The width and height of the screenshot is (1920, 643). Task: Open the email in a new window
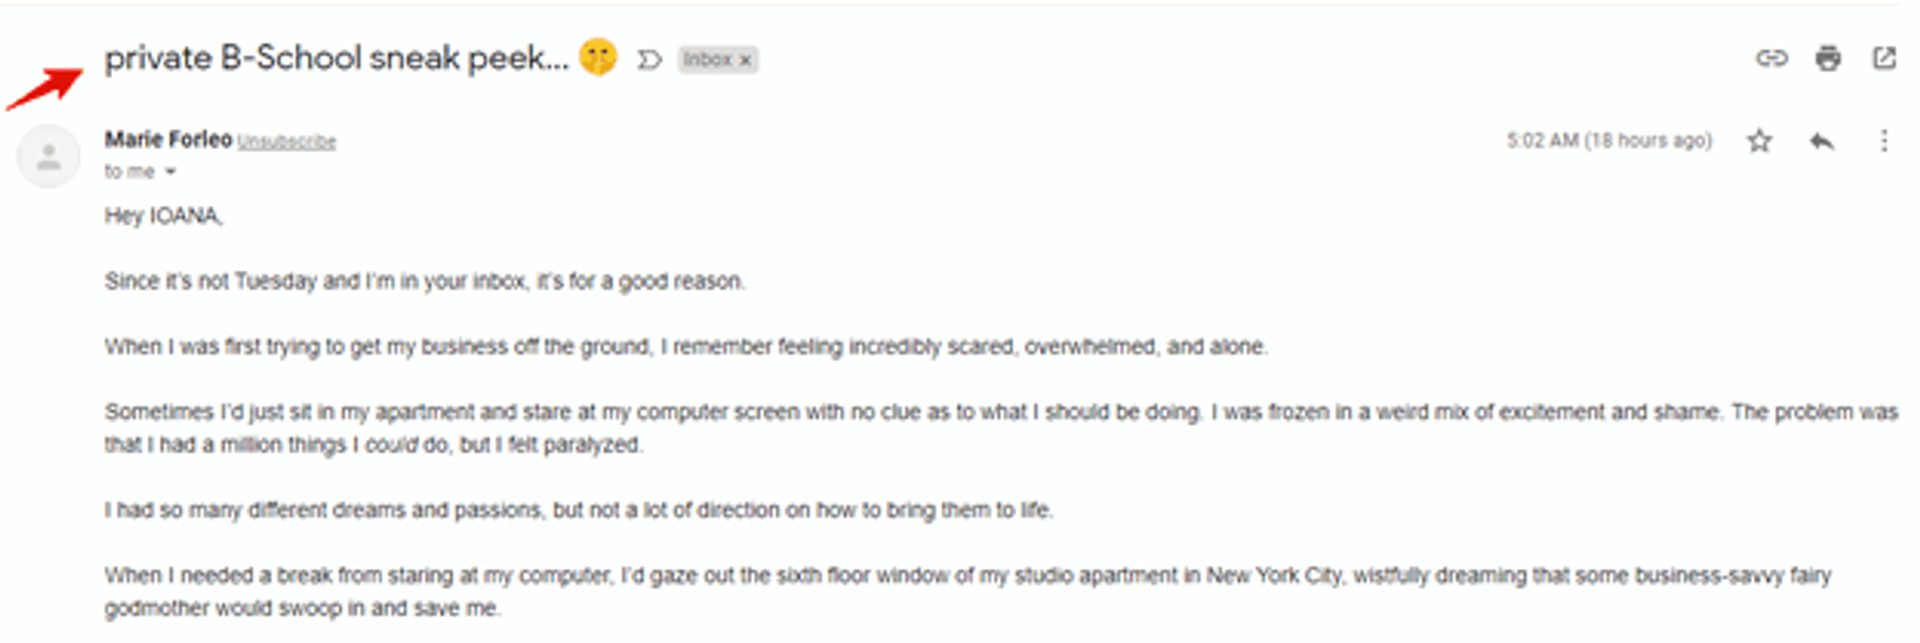[x=1885, y=59]
